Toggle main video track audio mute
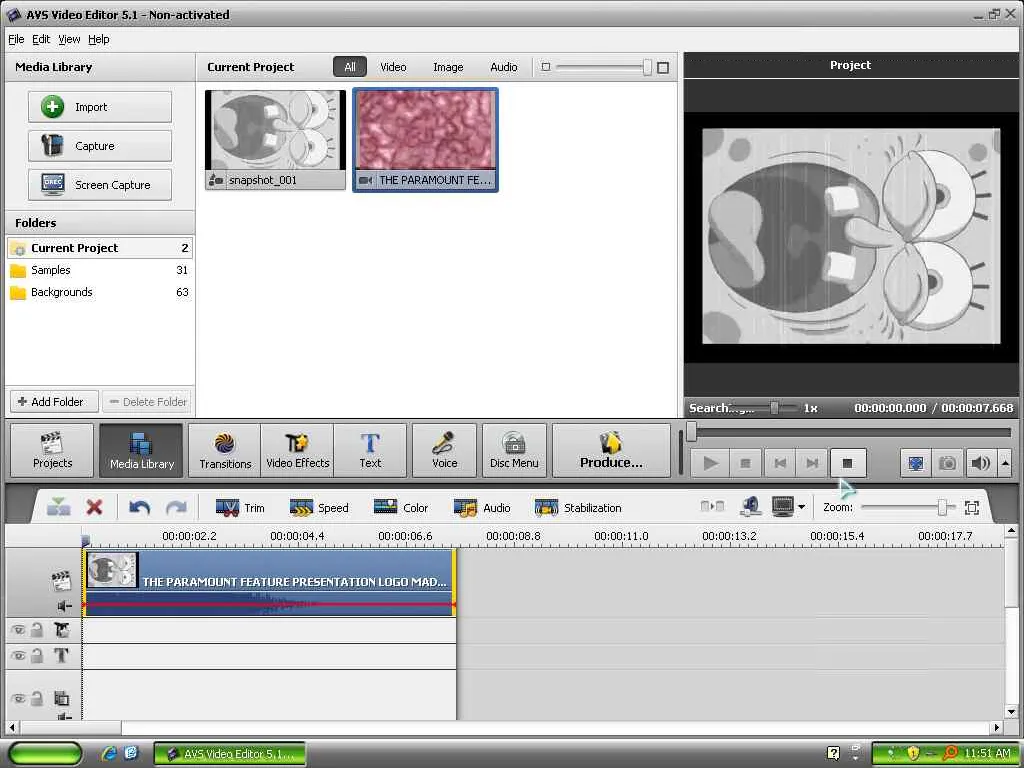1024x768 pixels. click(x=64, y=607)
